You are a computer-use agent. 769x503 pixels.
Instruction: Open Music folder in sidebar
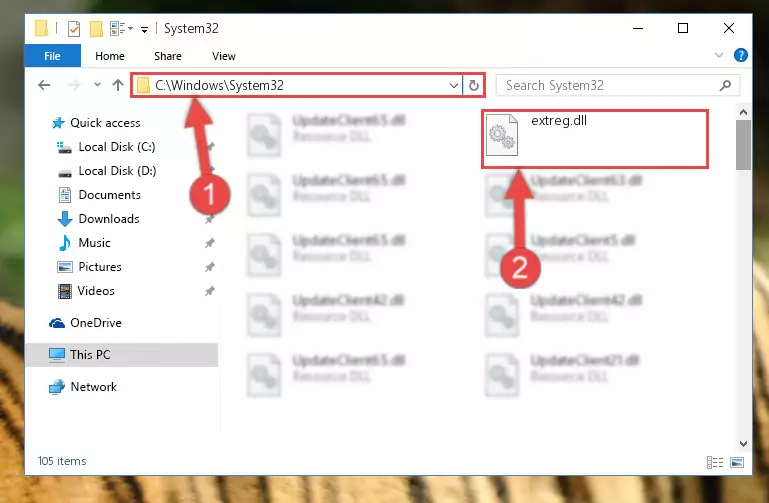click(94, 243)
